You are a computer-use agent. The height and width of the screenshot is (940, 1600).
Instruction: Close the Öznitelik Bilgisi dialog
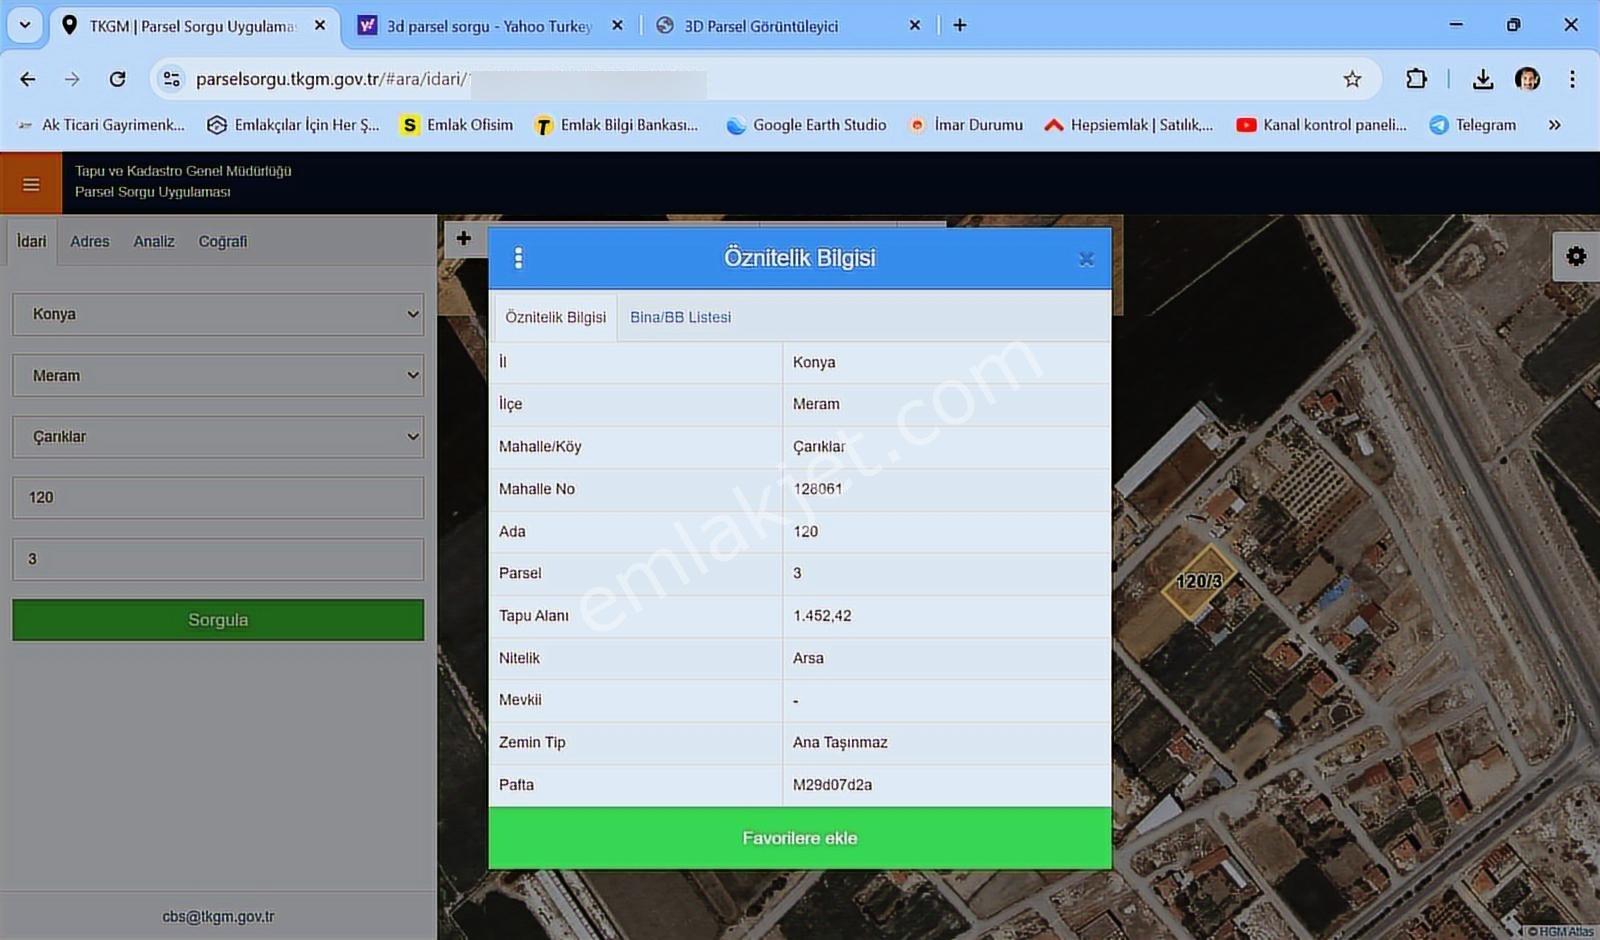(1086, 259)
